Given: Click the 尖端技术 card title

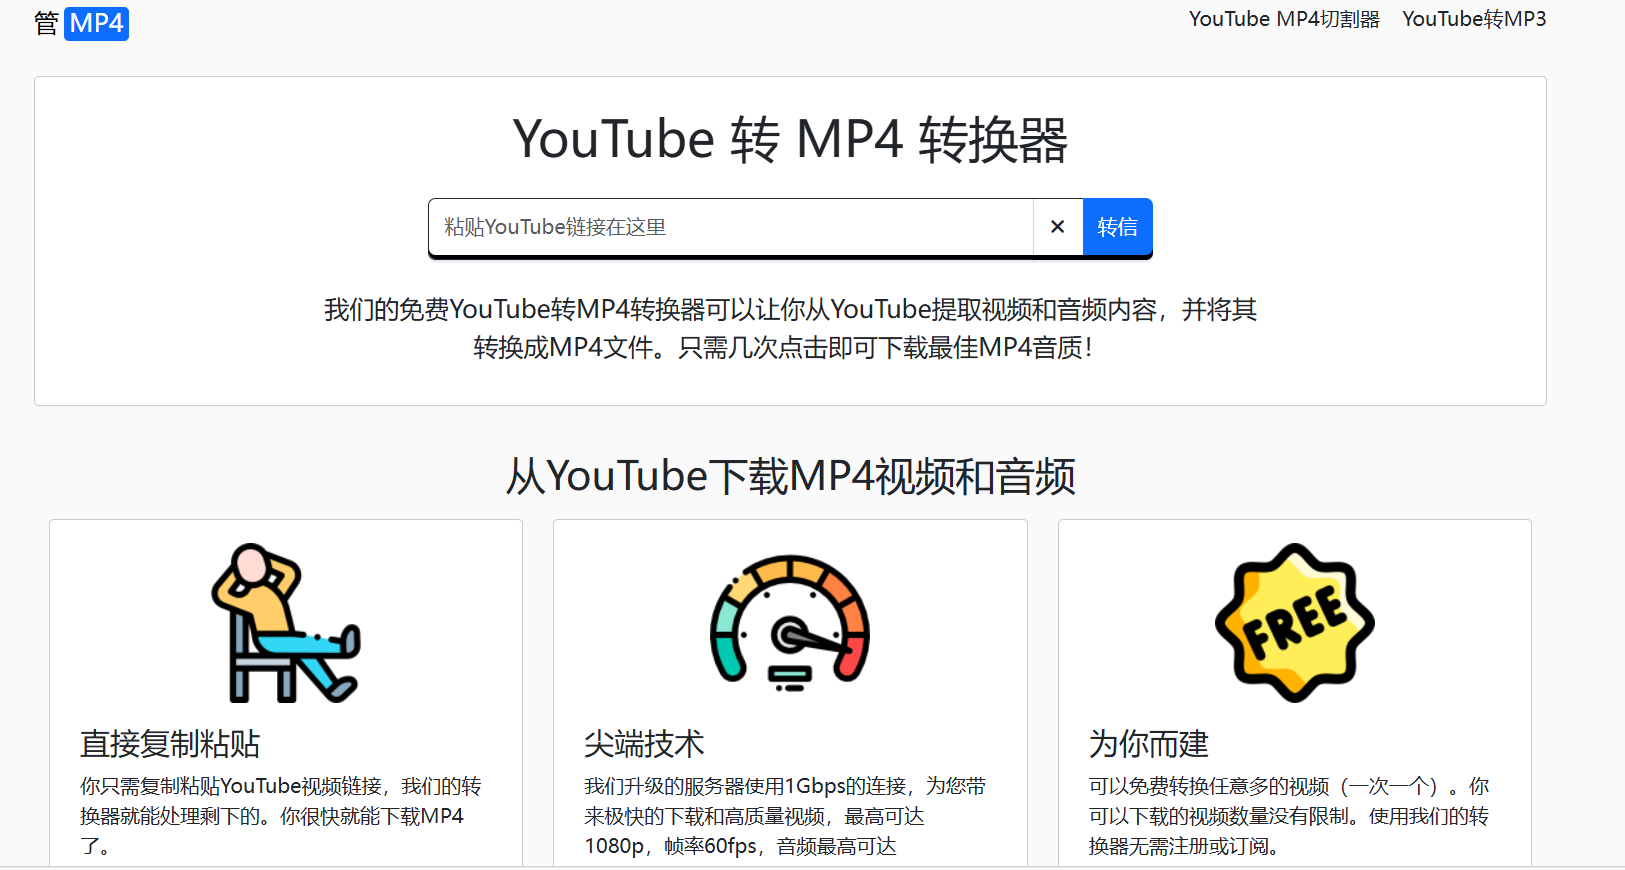Looking at the screenshot, I should [x=644, y=744].
